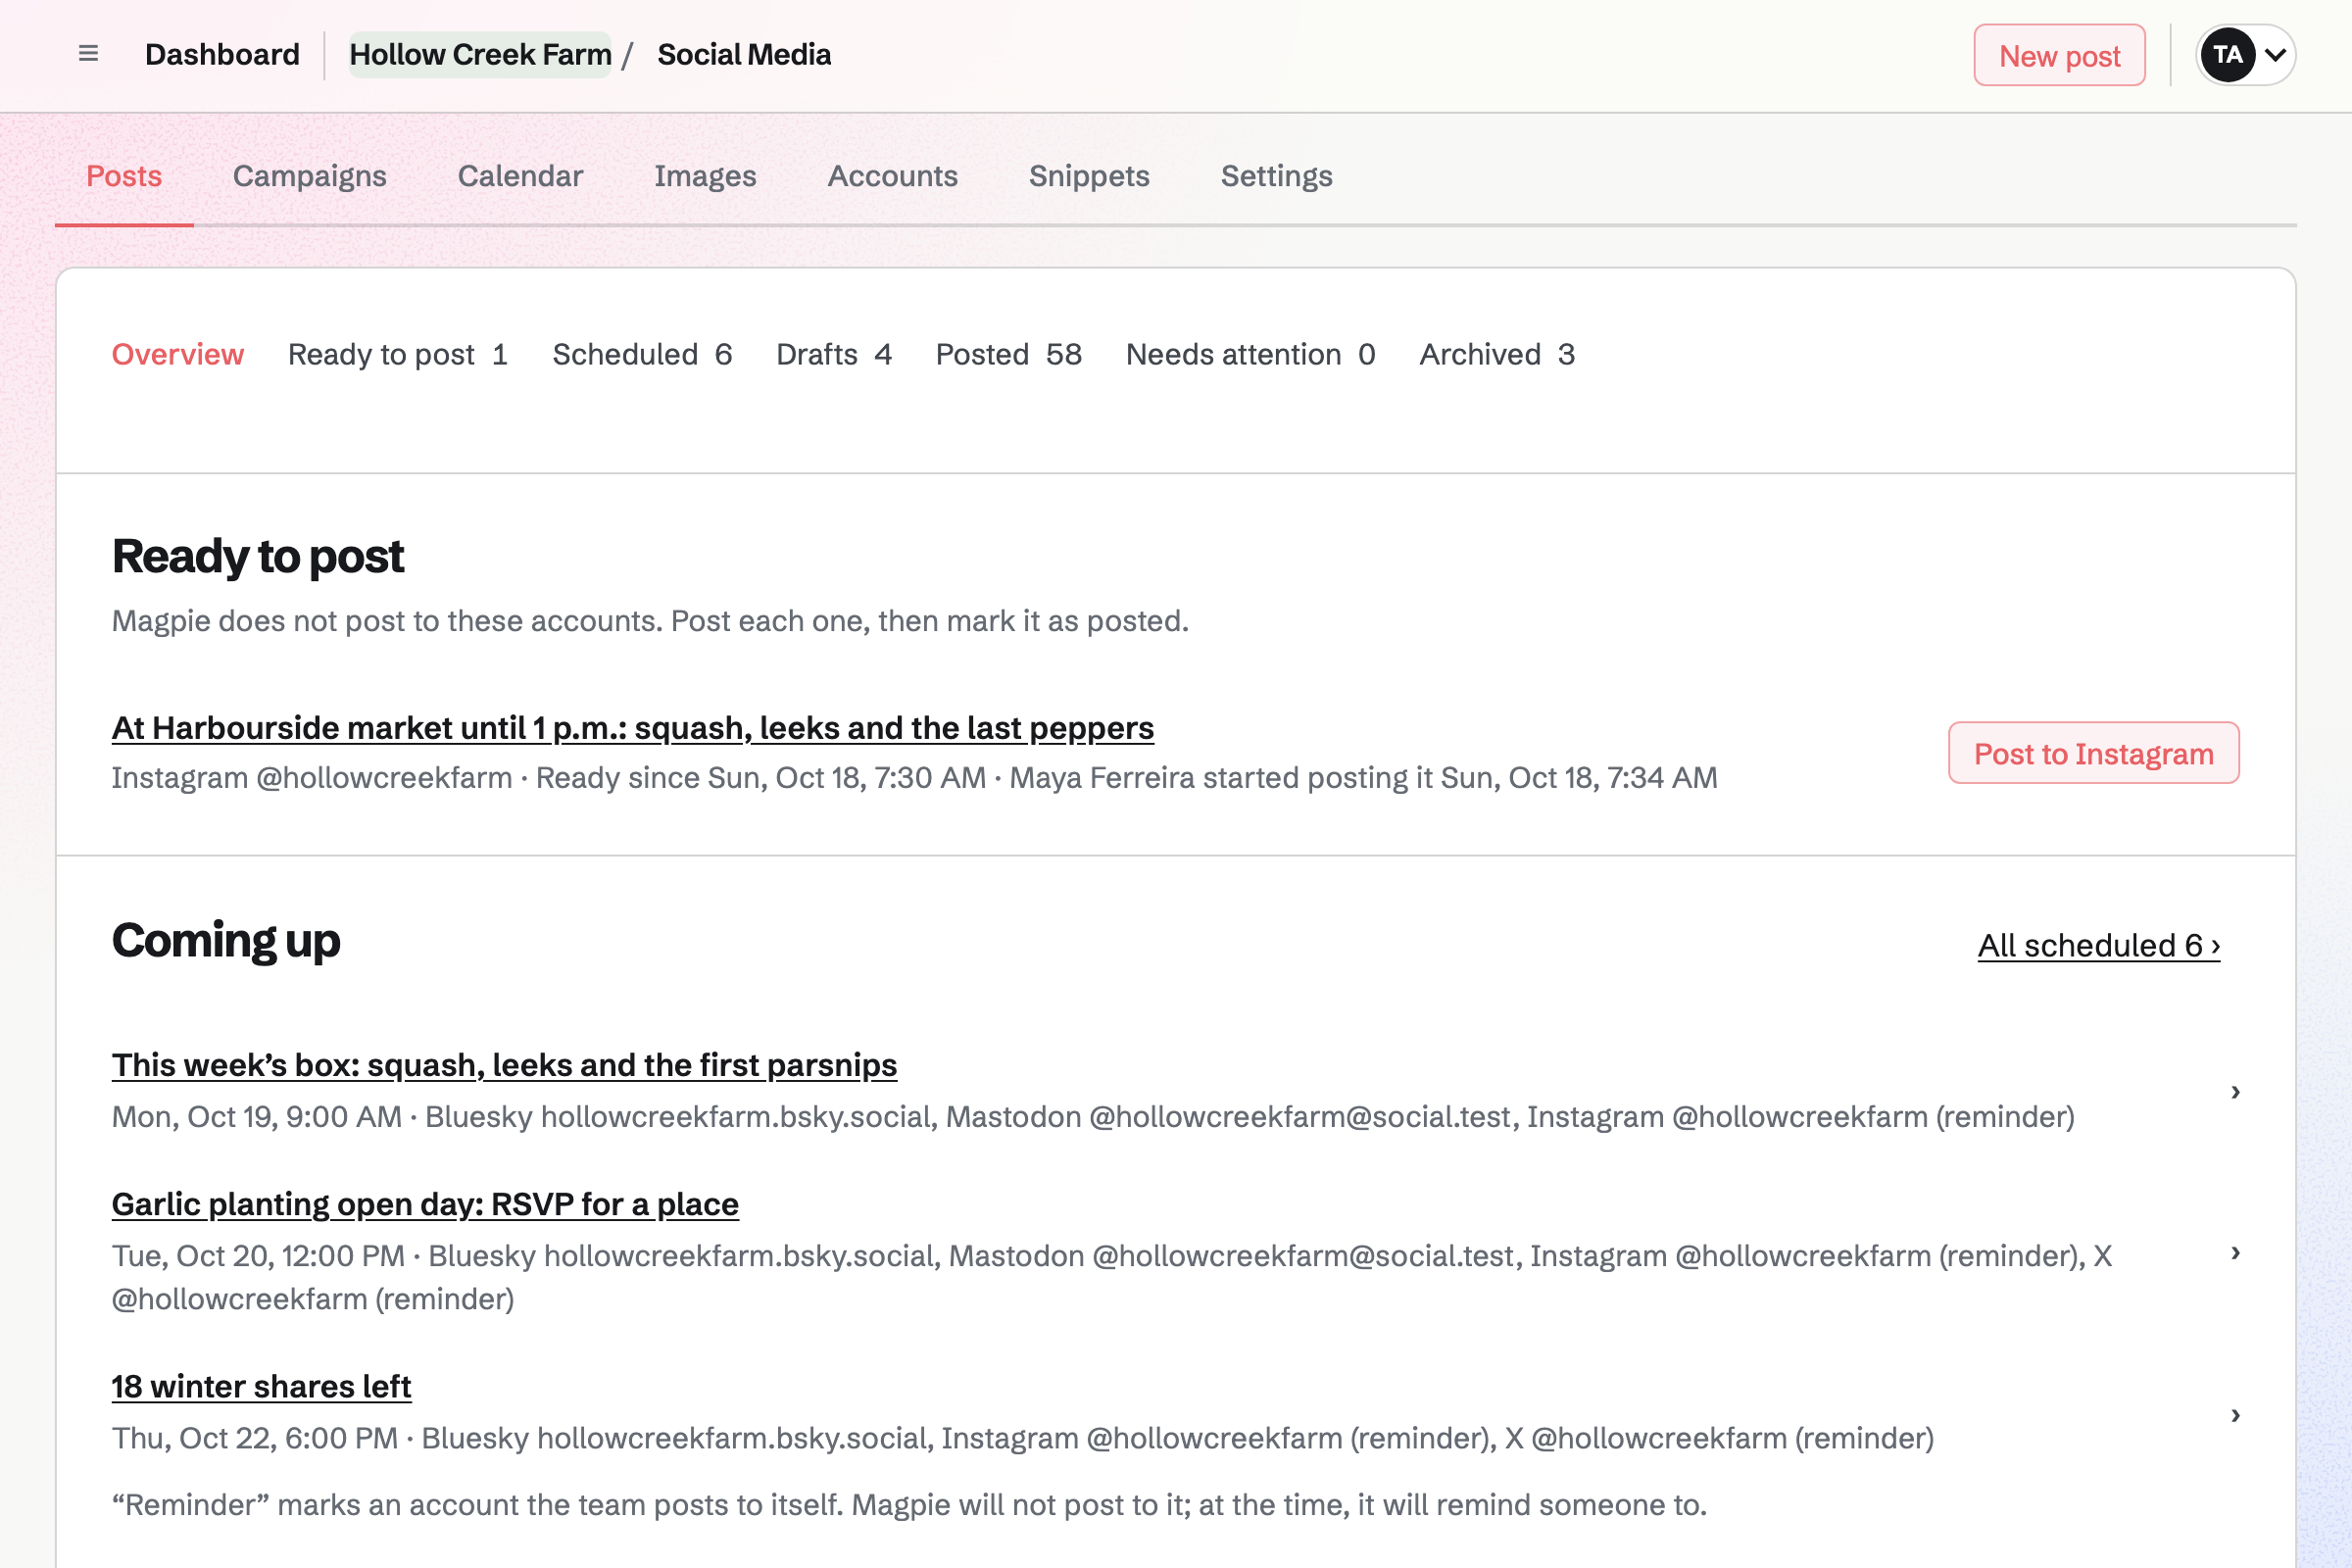Click text 'Mon, Oct 19, 9:00 AM'
2352x1568 pixels.
(257, 1116)
